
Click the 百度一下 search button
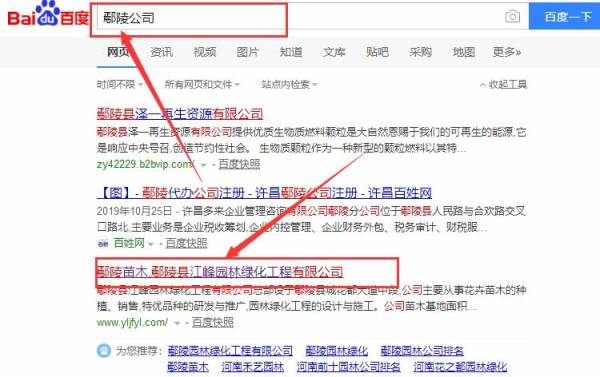tap(564, 16)
